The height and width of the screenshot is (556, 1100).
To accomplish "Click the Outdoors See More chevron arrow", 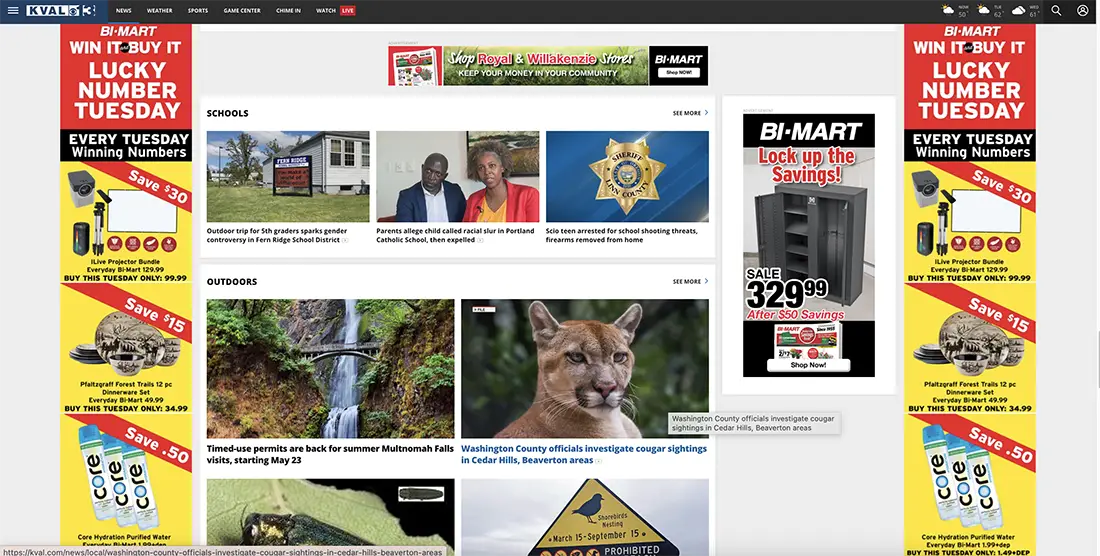I will pyautogui.click(x=706, y=281).
